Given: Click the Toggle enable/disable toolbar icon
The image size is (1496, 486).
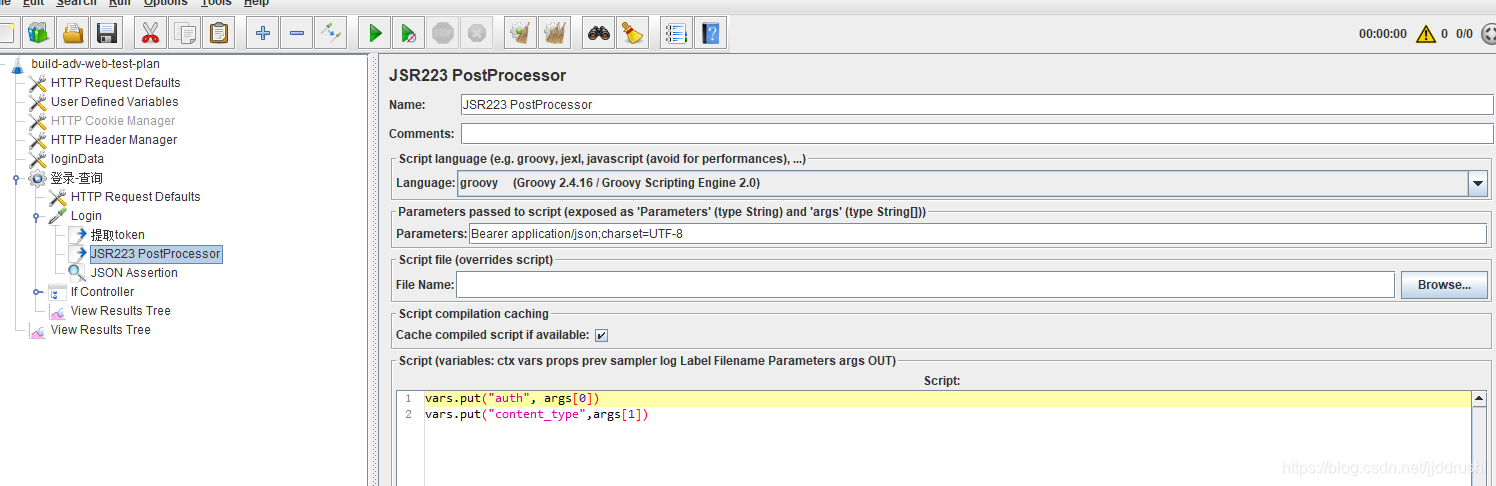Looking at the screenshot, I should (331, 33).
